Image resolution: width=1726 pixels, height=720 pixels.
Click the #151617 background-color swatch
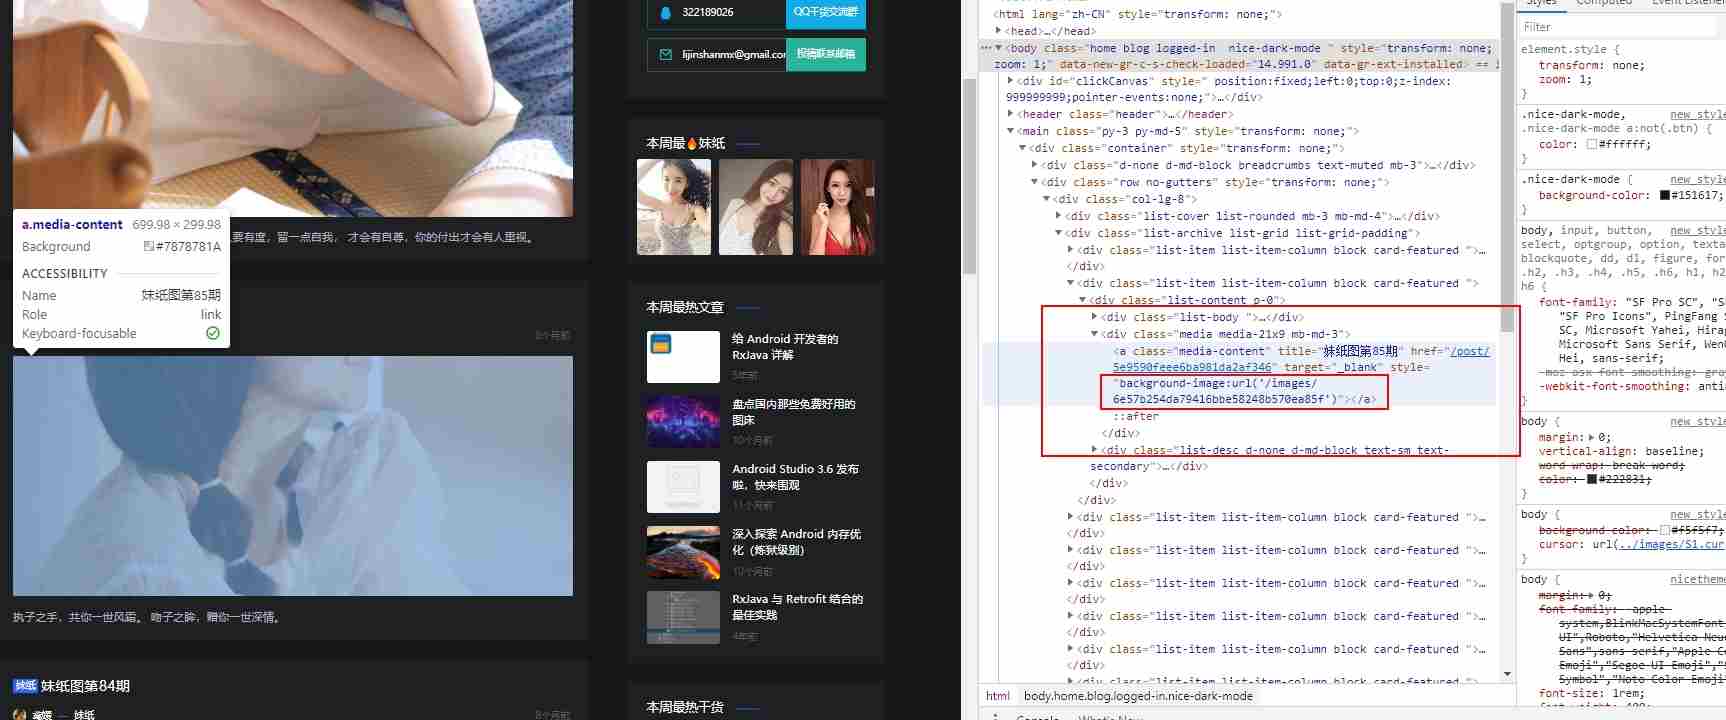pyautogui.click(x=1665, y=195)
